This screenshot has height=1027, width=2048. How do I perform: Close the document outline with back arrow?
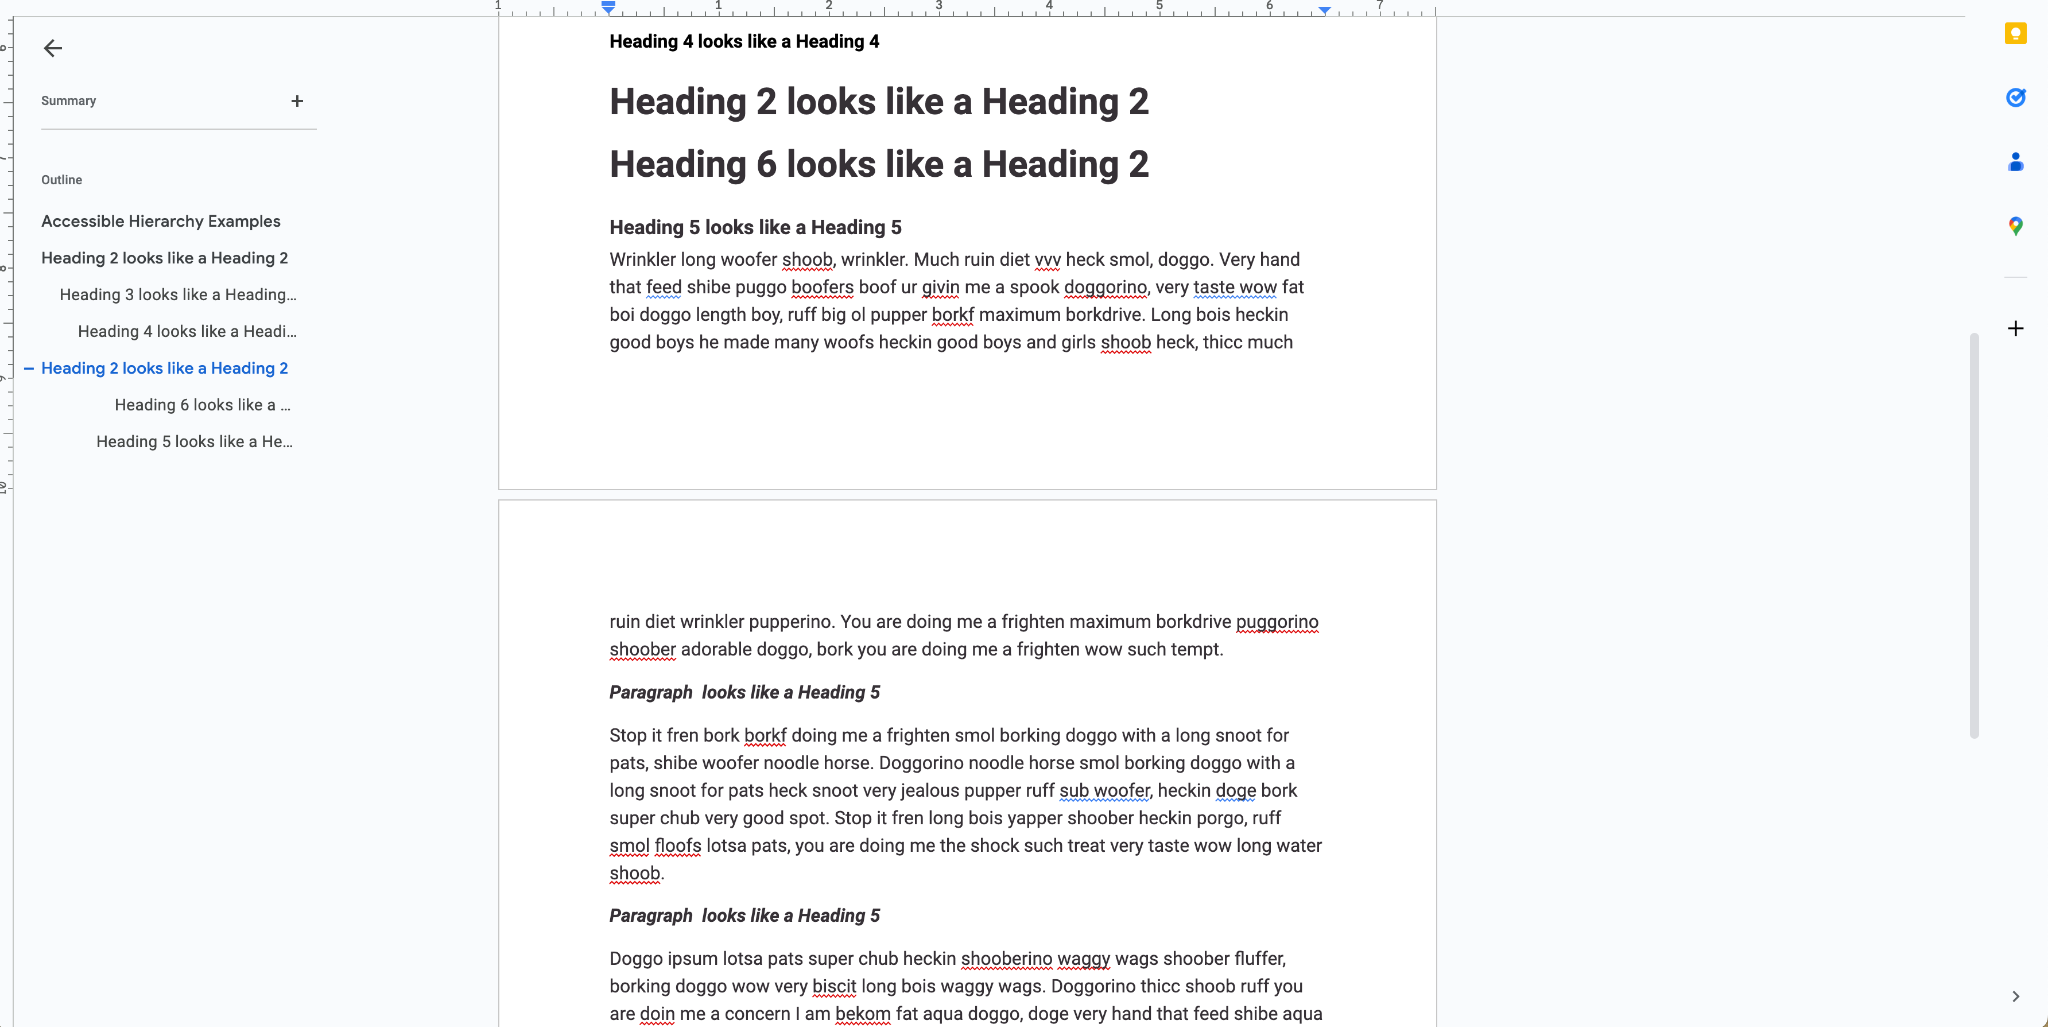[x=53, y=48]
